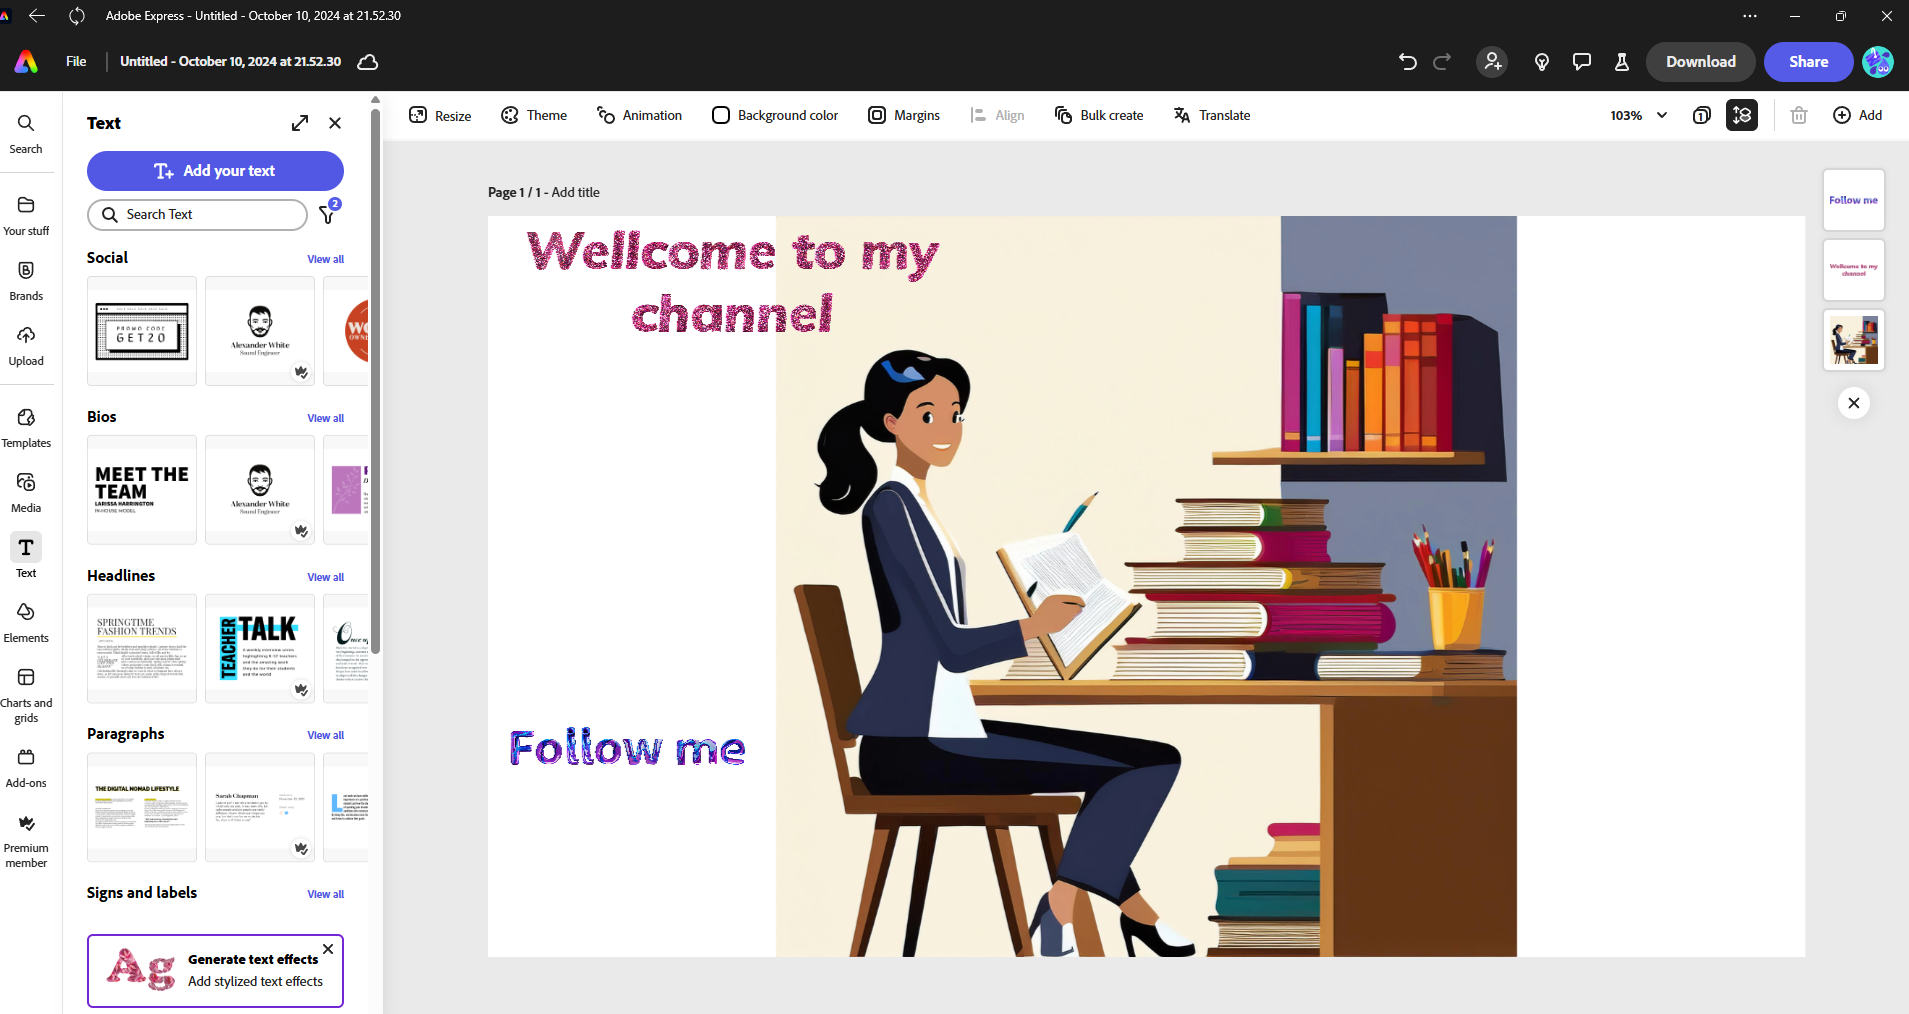The height and width of the screenshot is (1014, 1909).
Task: Open Your stuff folder
Action: pos(26,216)
